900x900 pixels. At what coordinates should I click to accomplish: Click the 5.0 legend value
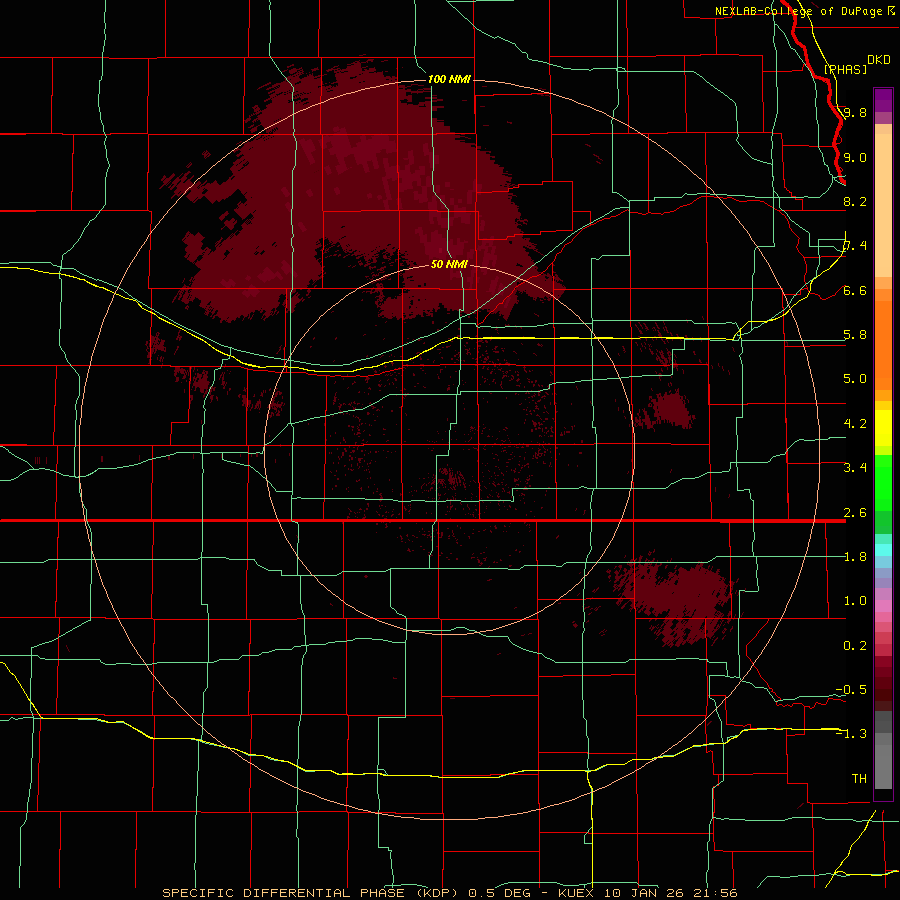click(x=855, y=378)
